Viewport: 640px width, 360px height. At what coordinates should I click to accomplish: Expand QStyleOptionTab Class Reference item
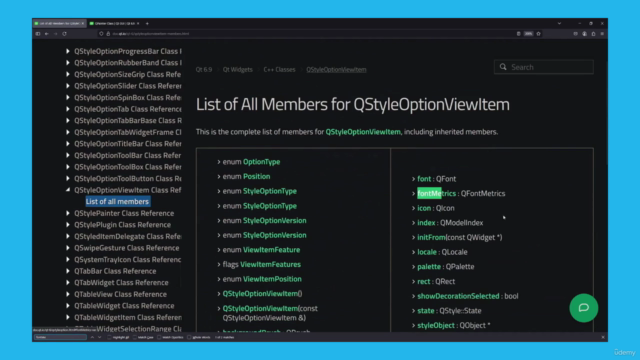[x=68, y=109]
